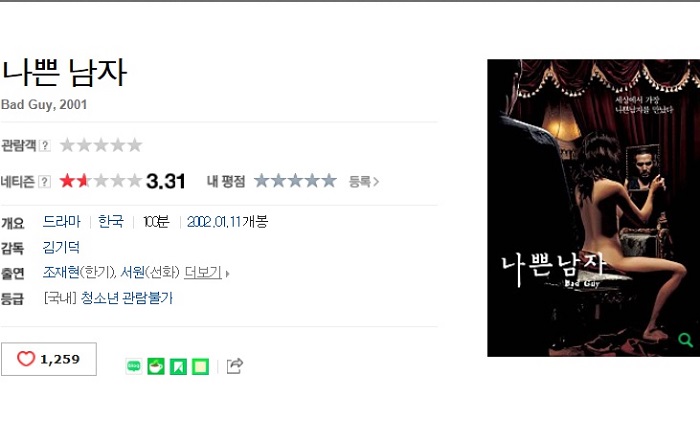Image resolution: width=700 pixels, height=440 pixels.
Task: Click the 청소년 관람불가 rating link
Action: 126,298
